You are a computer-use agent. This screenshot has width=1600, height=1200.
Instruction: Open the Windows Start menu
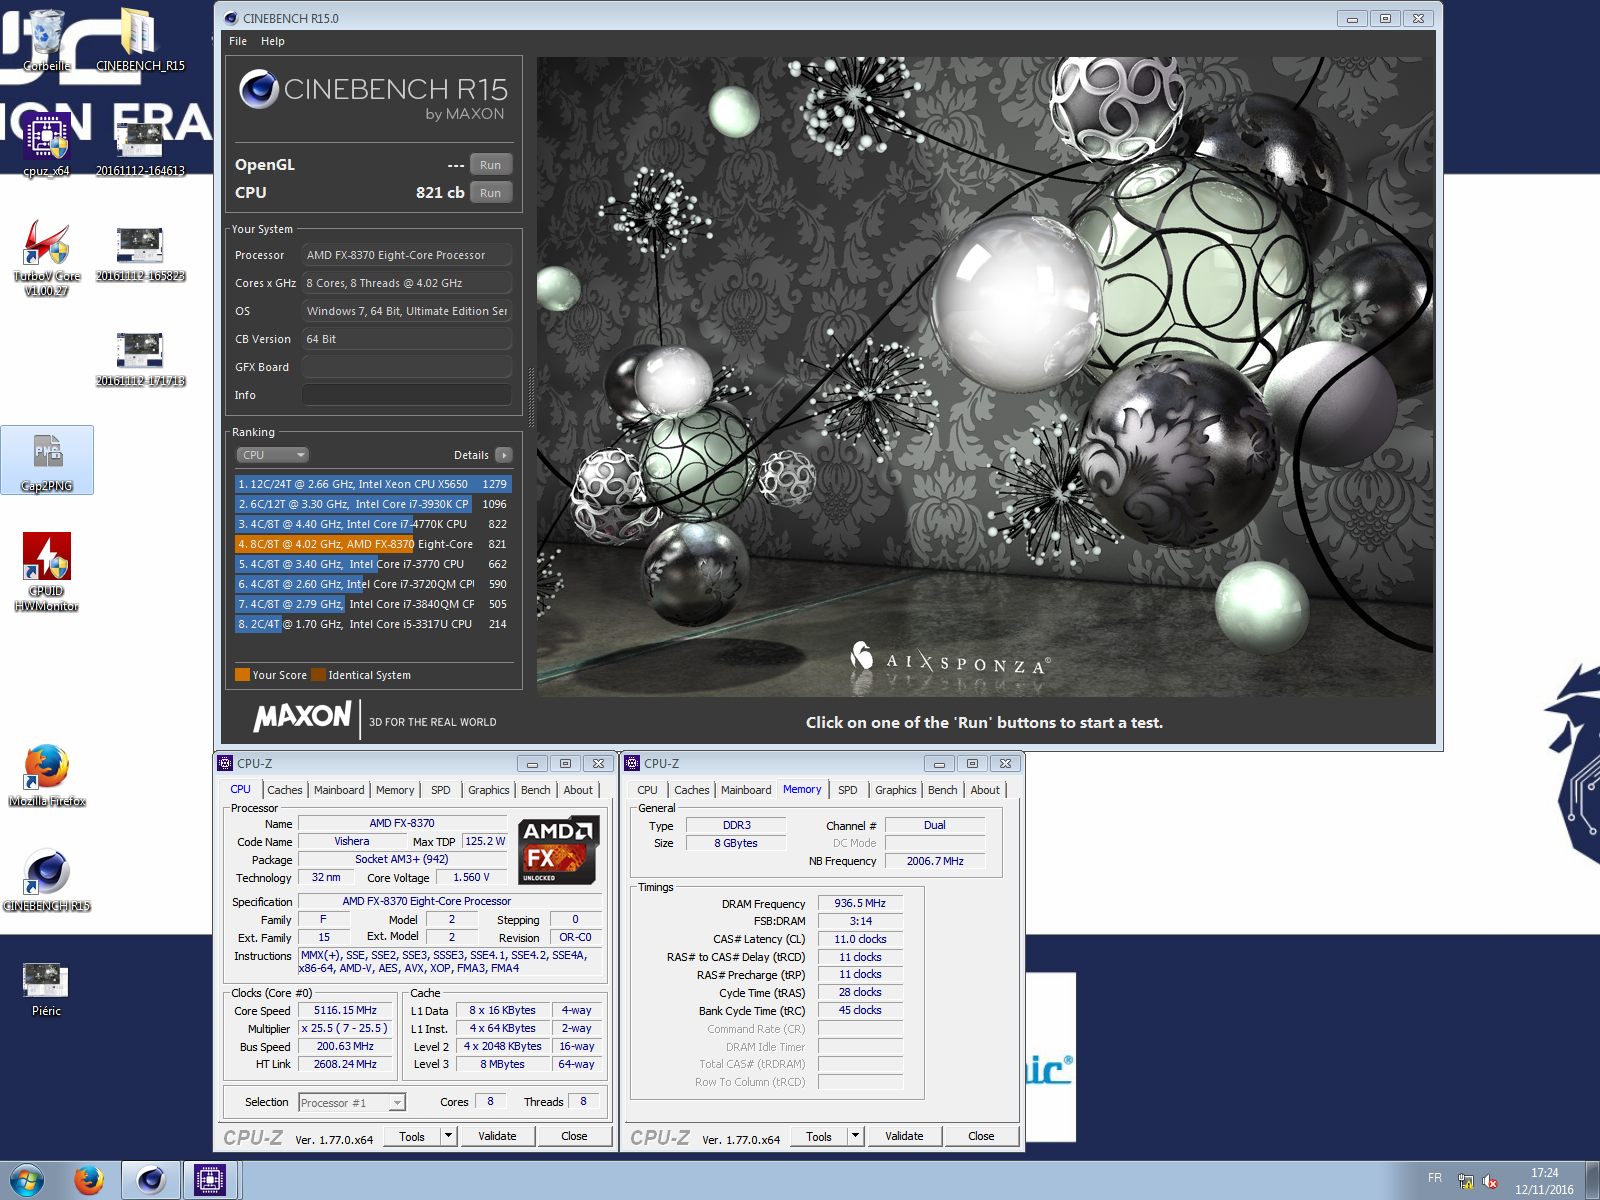click(26, 1181)
